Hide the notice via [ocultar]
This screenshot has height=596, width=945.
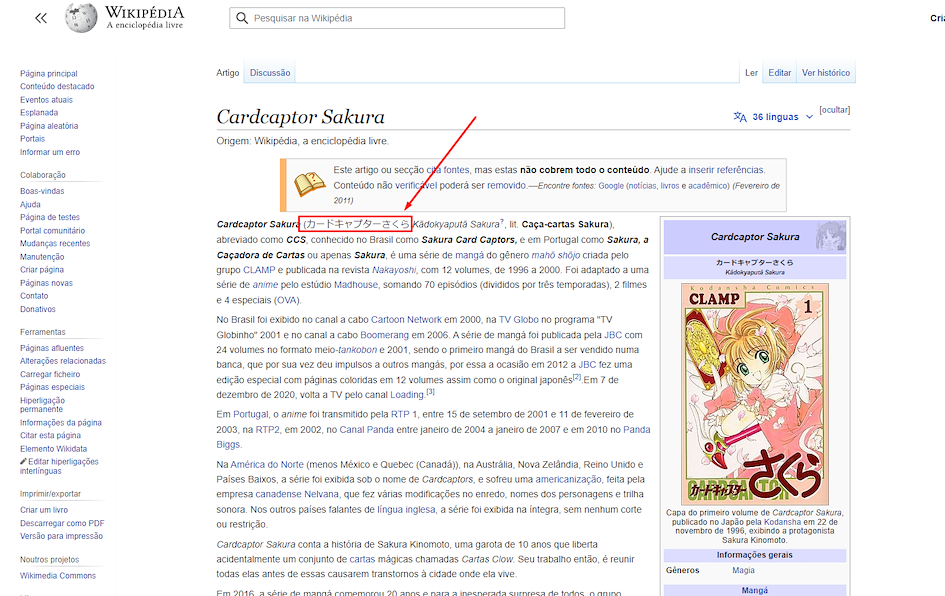[834, 110]
